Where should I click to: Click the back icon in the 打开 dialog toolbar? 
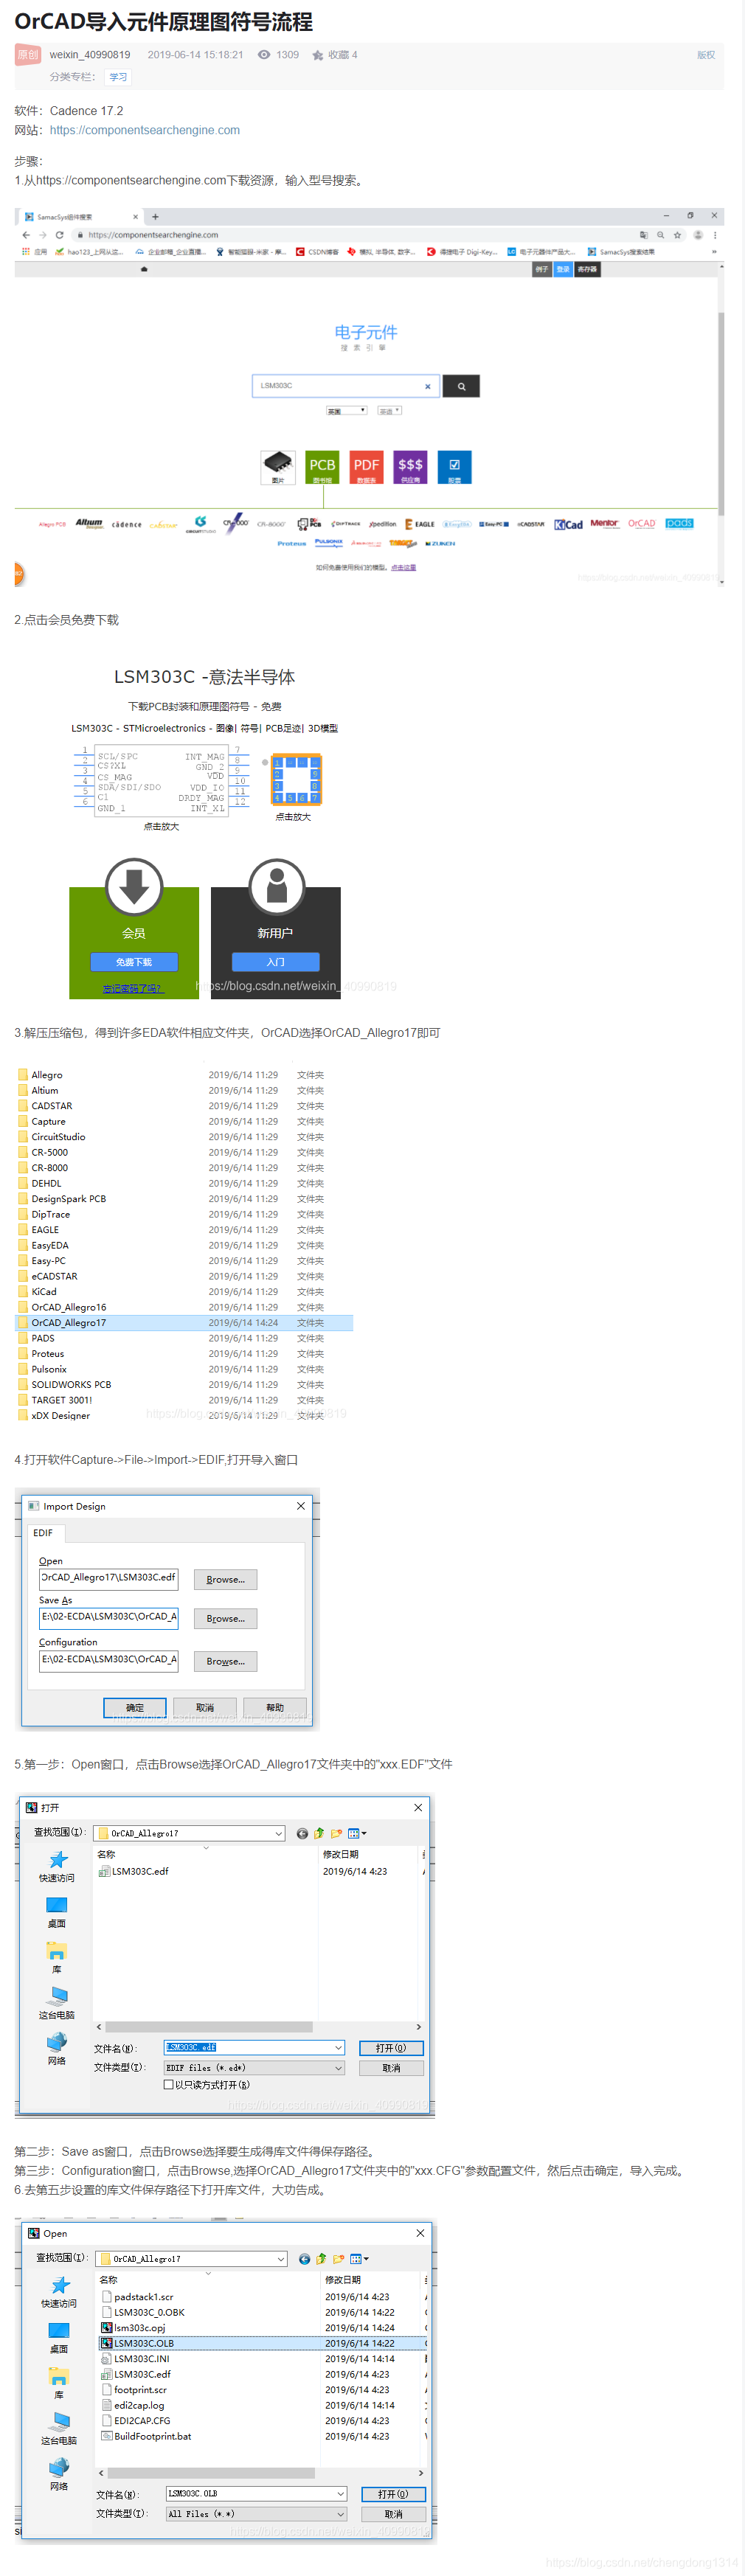(302, 1833)
